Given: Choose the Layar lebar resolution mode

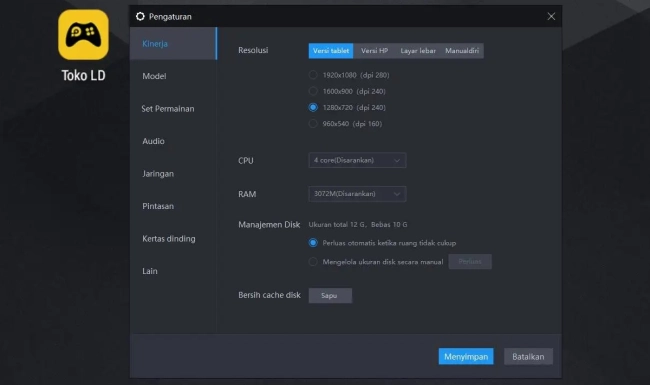Looking at the screenshot, I should coord(418,51).
